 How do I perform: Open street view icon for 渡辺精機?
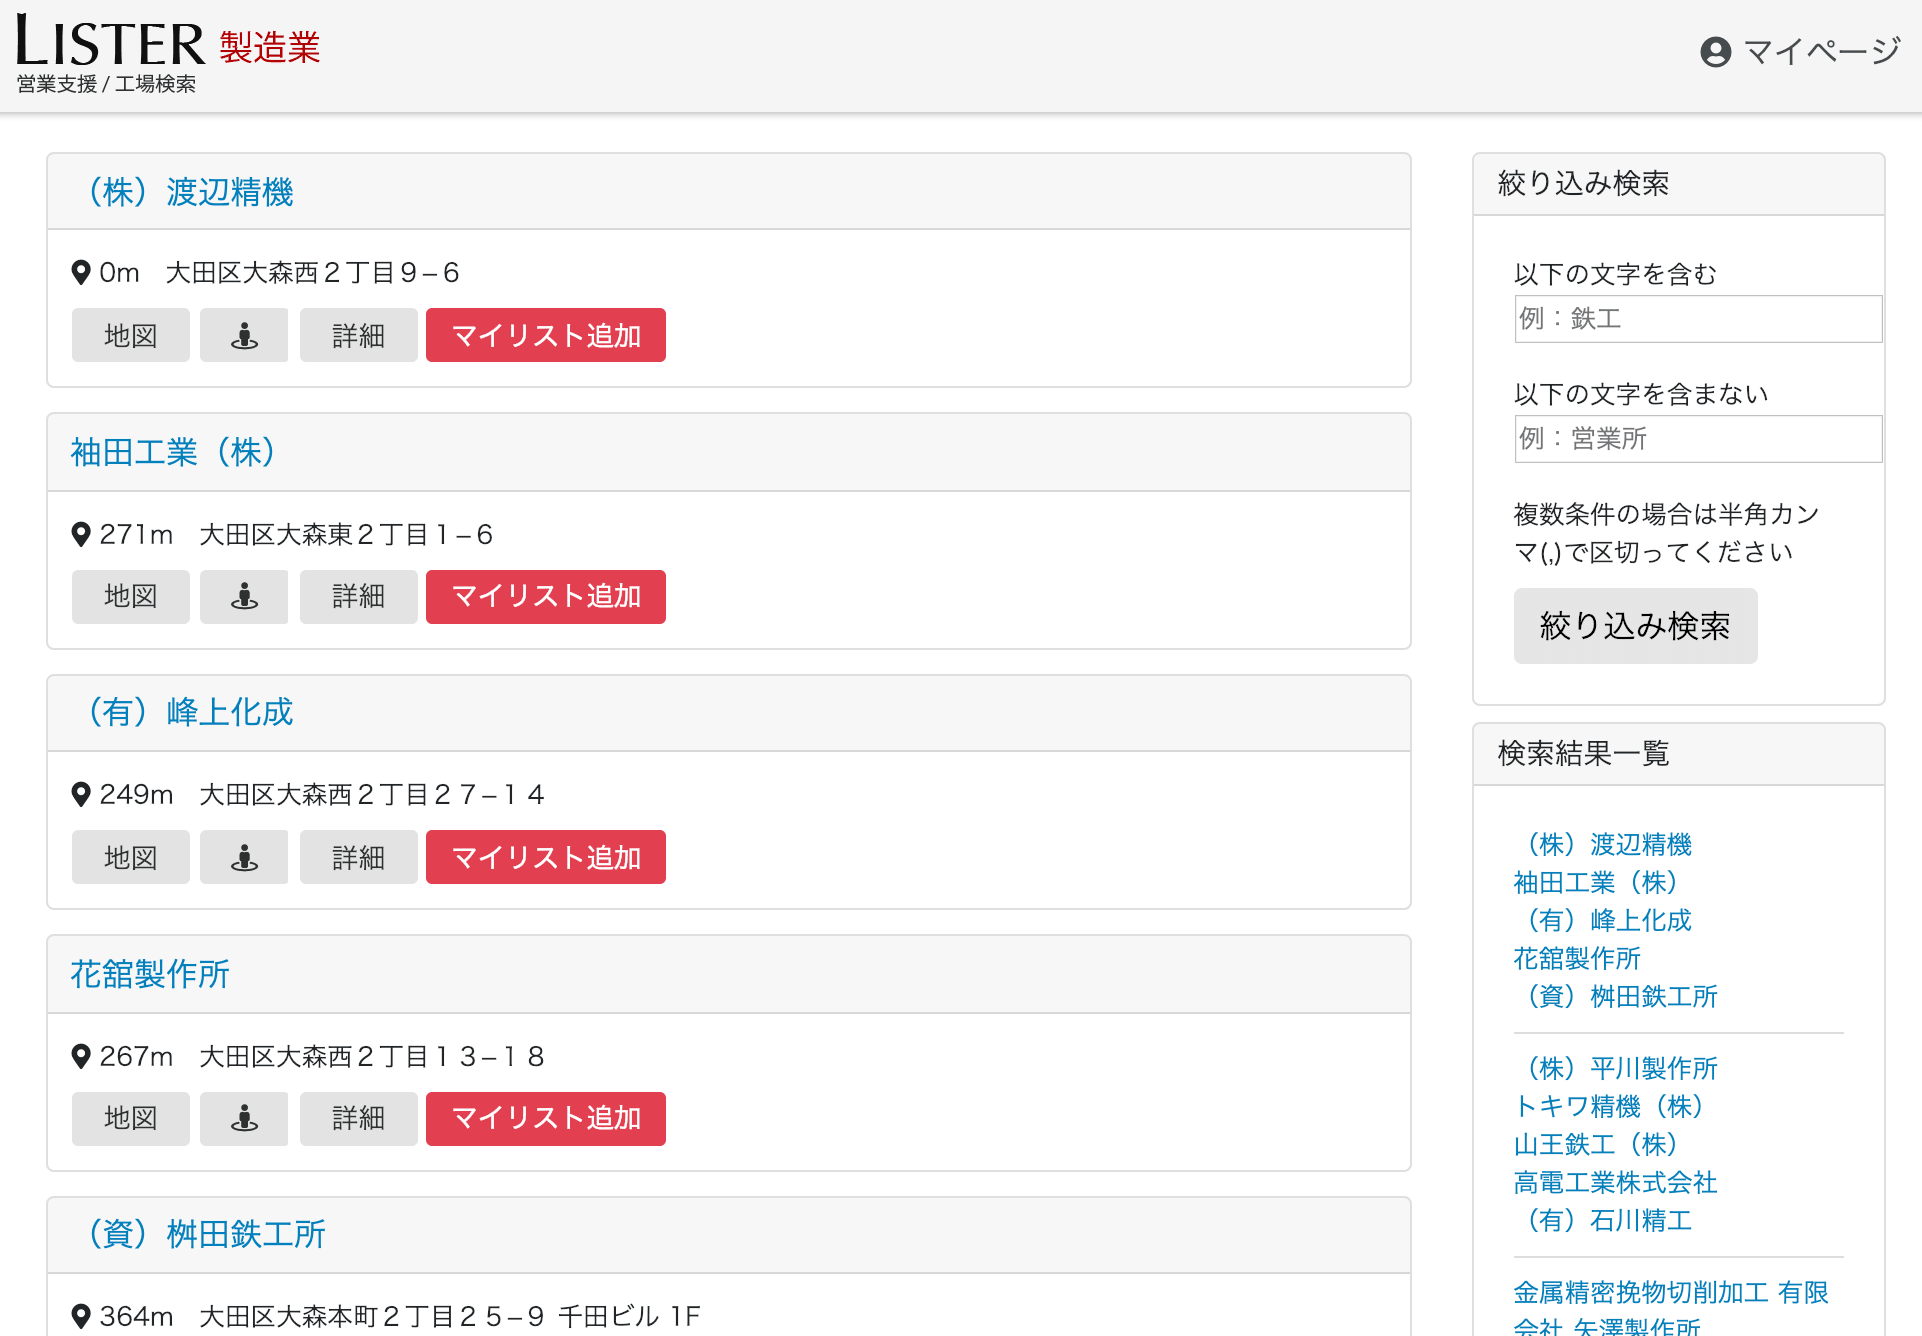point(244,335)
